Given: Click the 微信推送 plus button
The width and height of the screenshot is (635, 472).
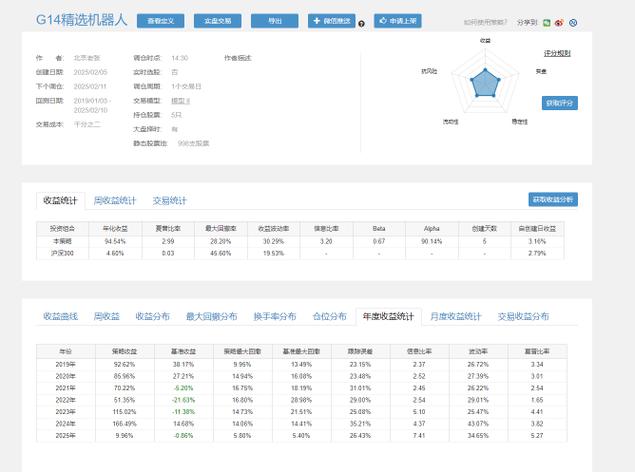Looking at the screenshot, I should click(332, 20).
